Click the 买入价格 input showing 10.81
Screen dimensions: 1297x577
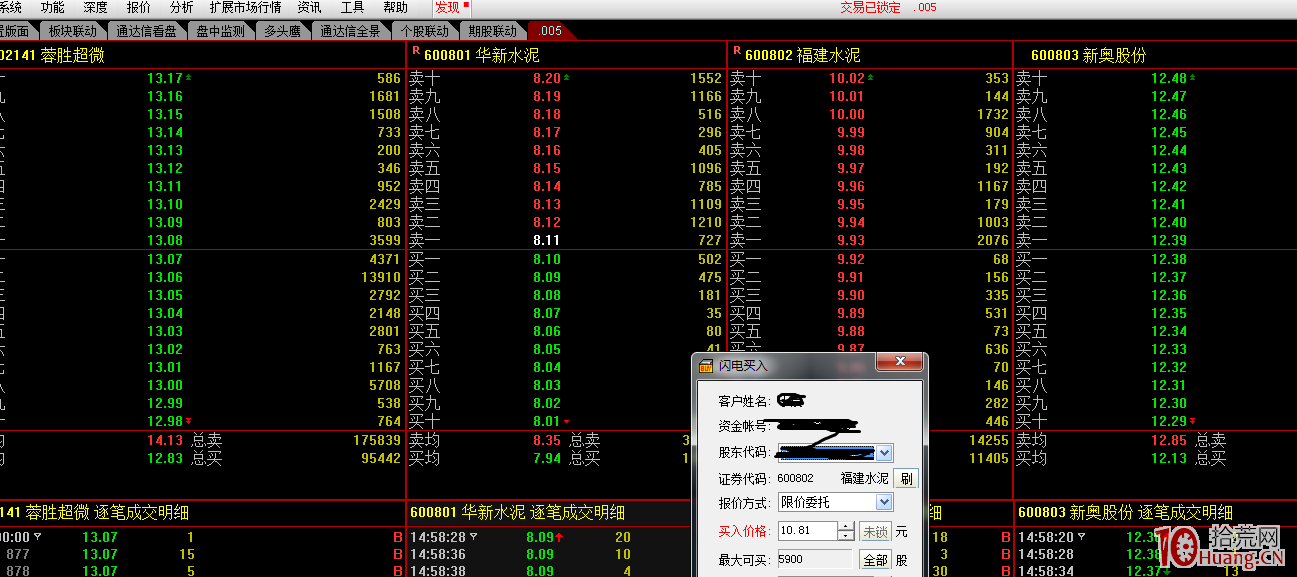tap(808, 532)
